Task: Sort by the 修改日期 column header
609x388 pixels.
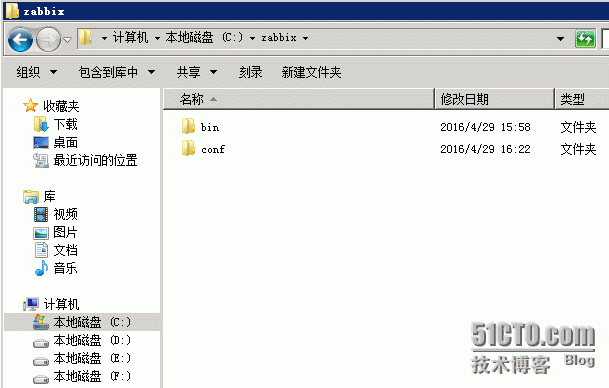Action: 494,99
